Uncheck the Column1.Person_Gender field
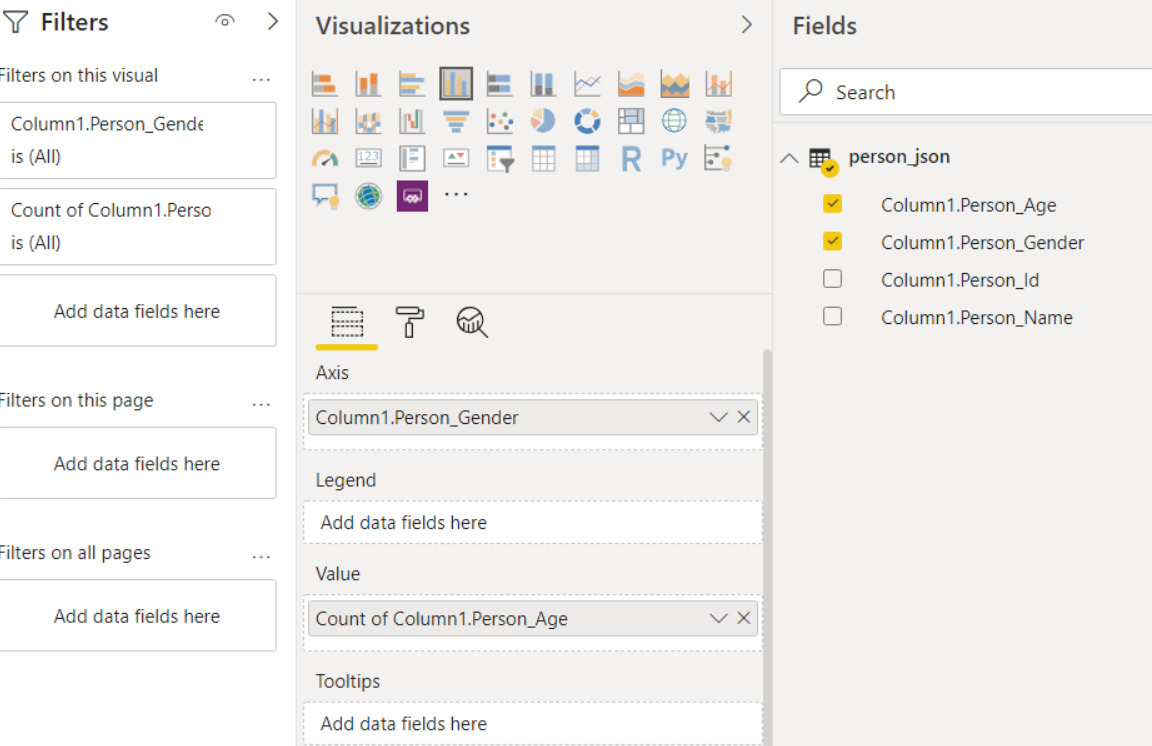1152x746 pixels. [832, 241]
